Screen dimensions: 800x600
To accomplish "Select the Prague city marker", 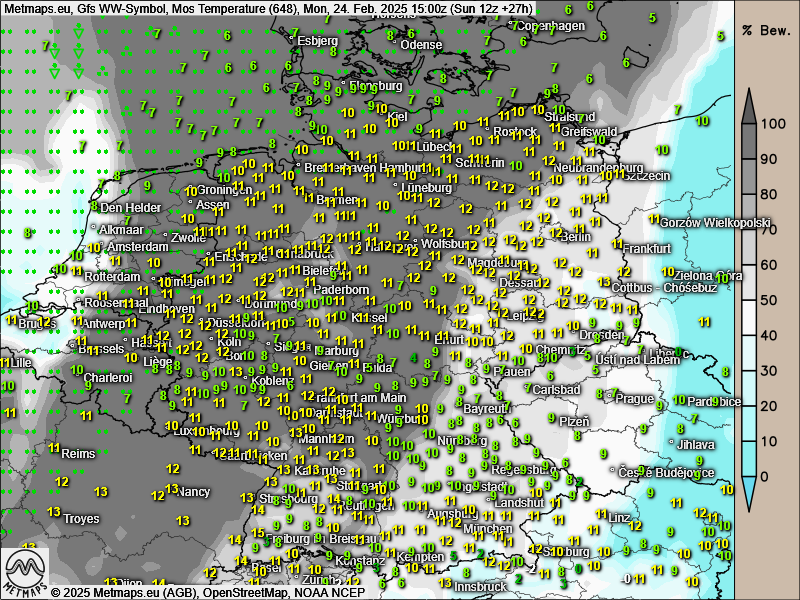I will pyautogui.click(x=612, y=398).
